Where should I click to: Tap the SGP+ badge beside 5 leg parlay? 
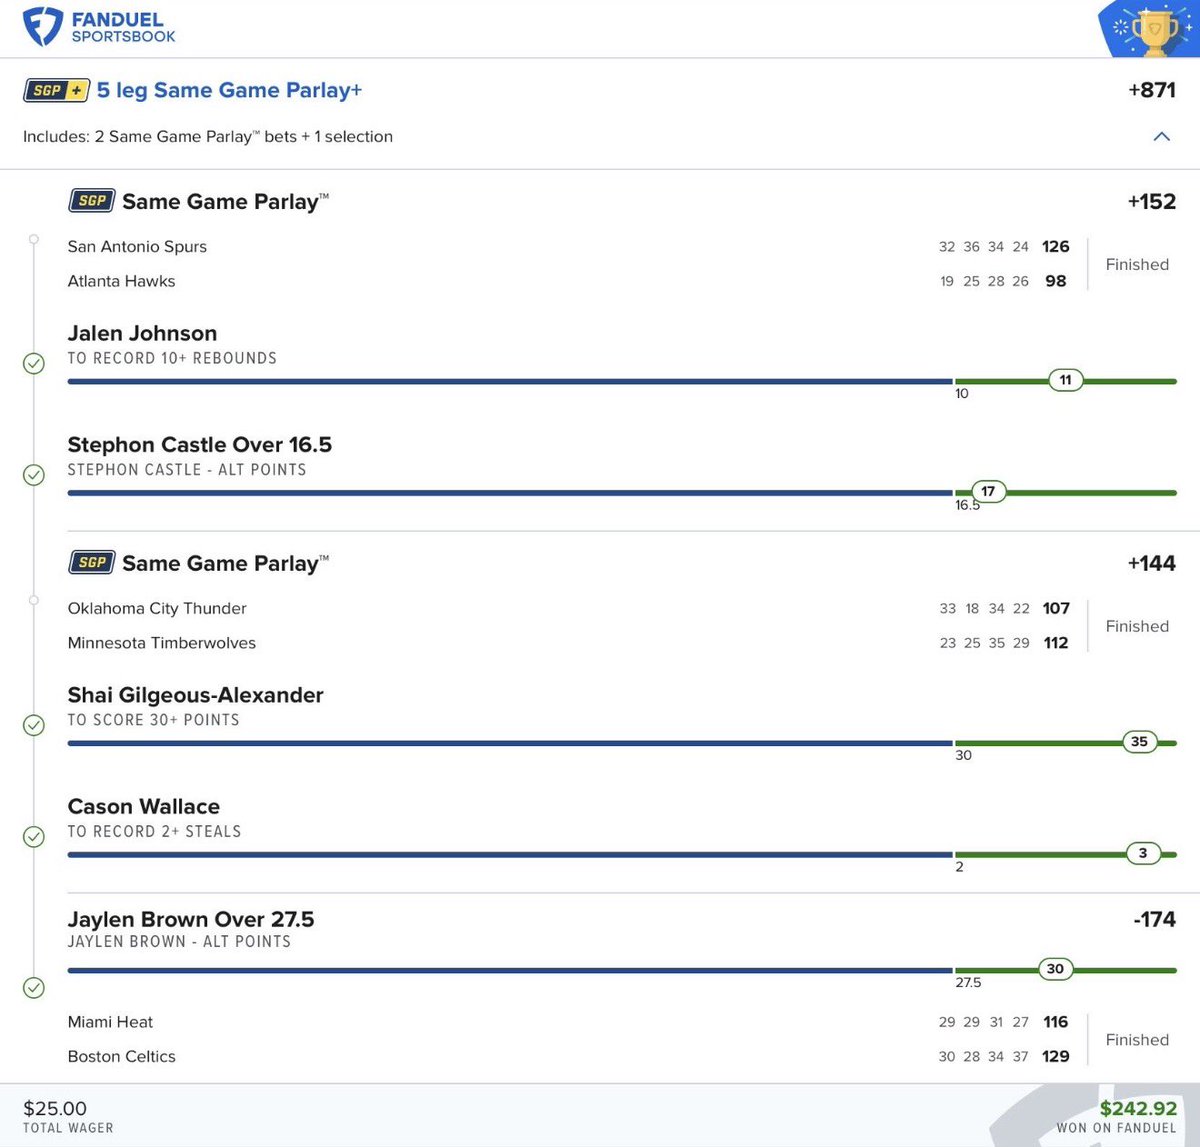click(56, 90)
